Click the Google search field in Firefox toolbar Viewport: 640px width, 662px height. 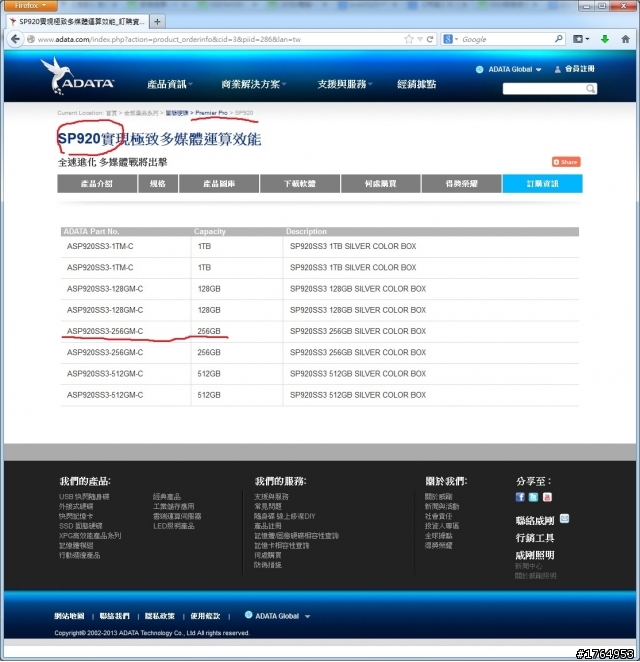coord(507,39)
